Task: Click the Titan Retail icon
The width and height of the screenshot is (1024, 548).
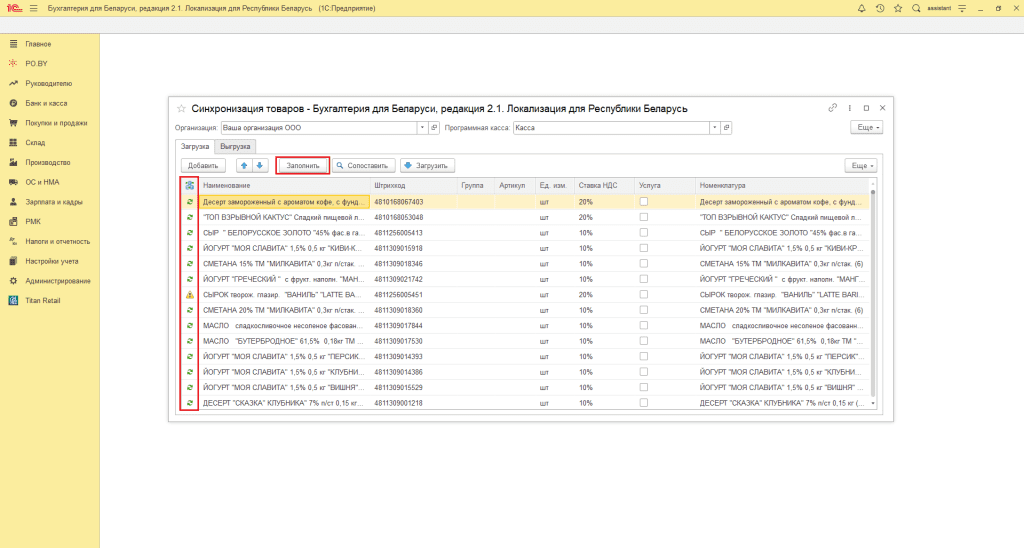Action: pos(13,300)
